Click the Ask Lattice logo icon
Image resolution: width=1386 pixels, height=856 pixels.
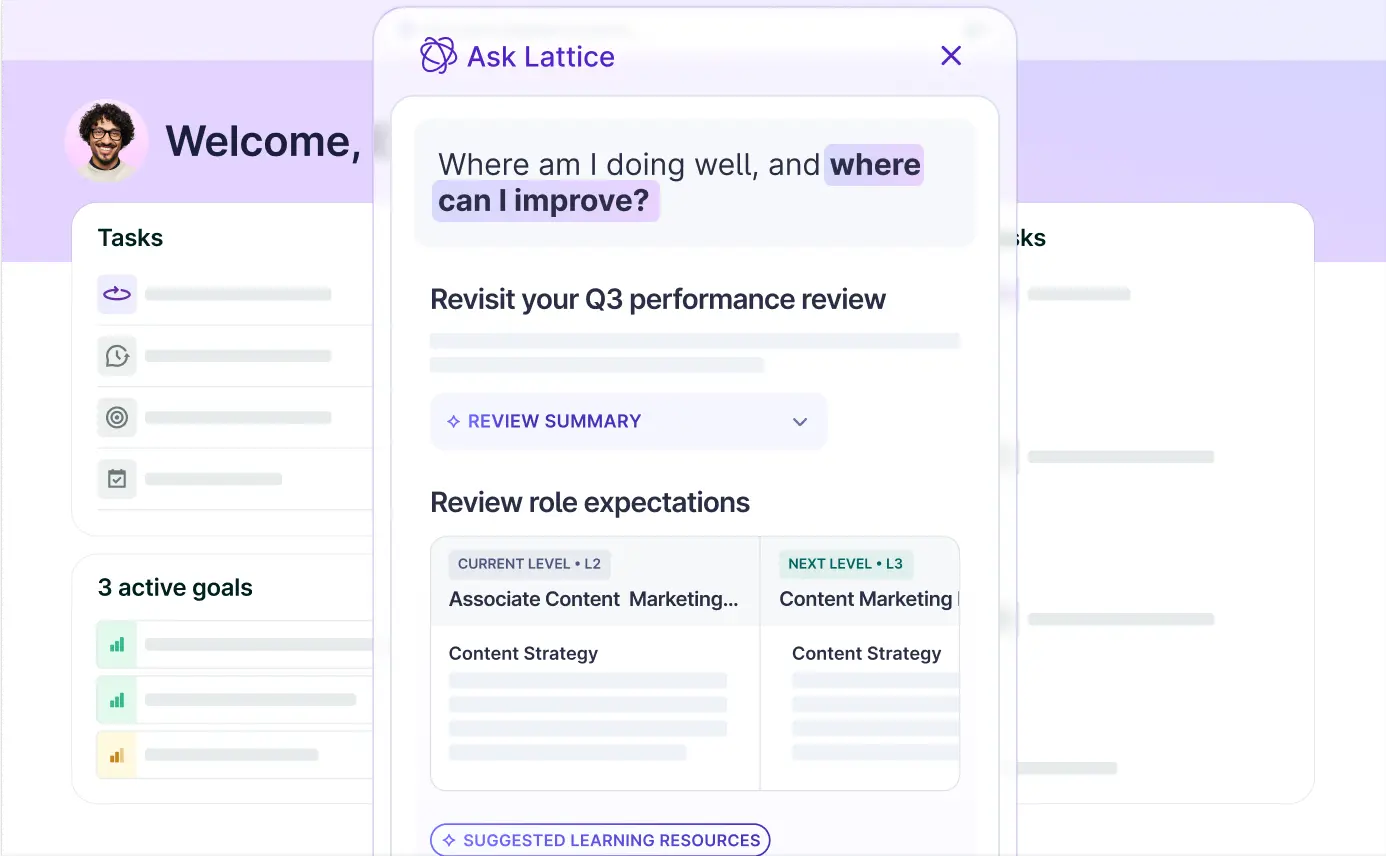coord(438,56)
